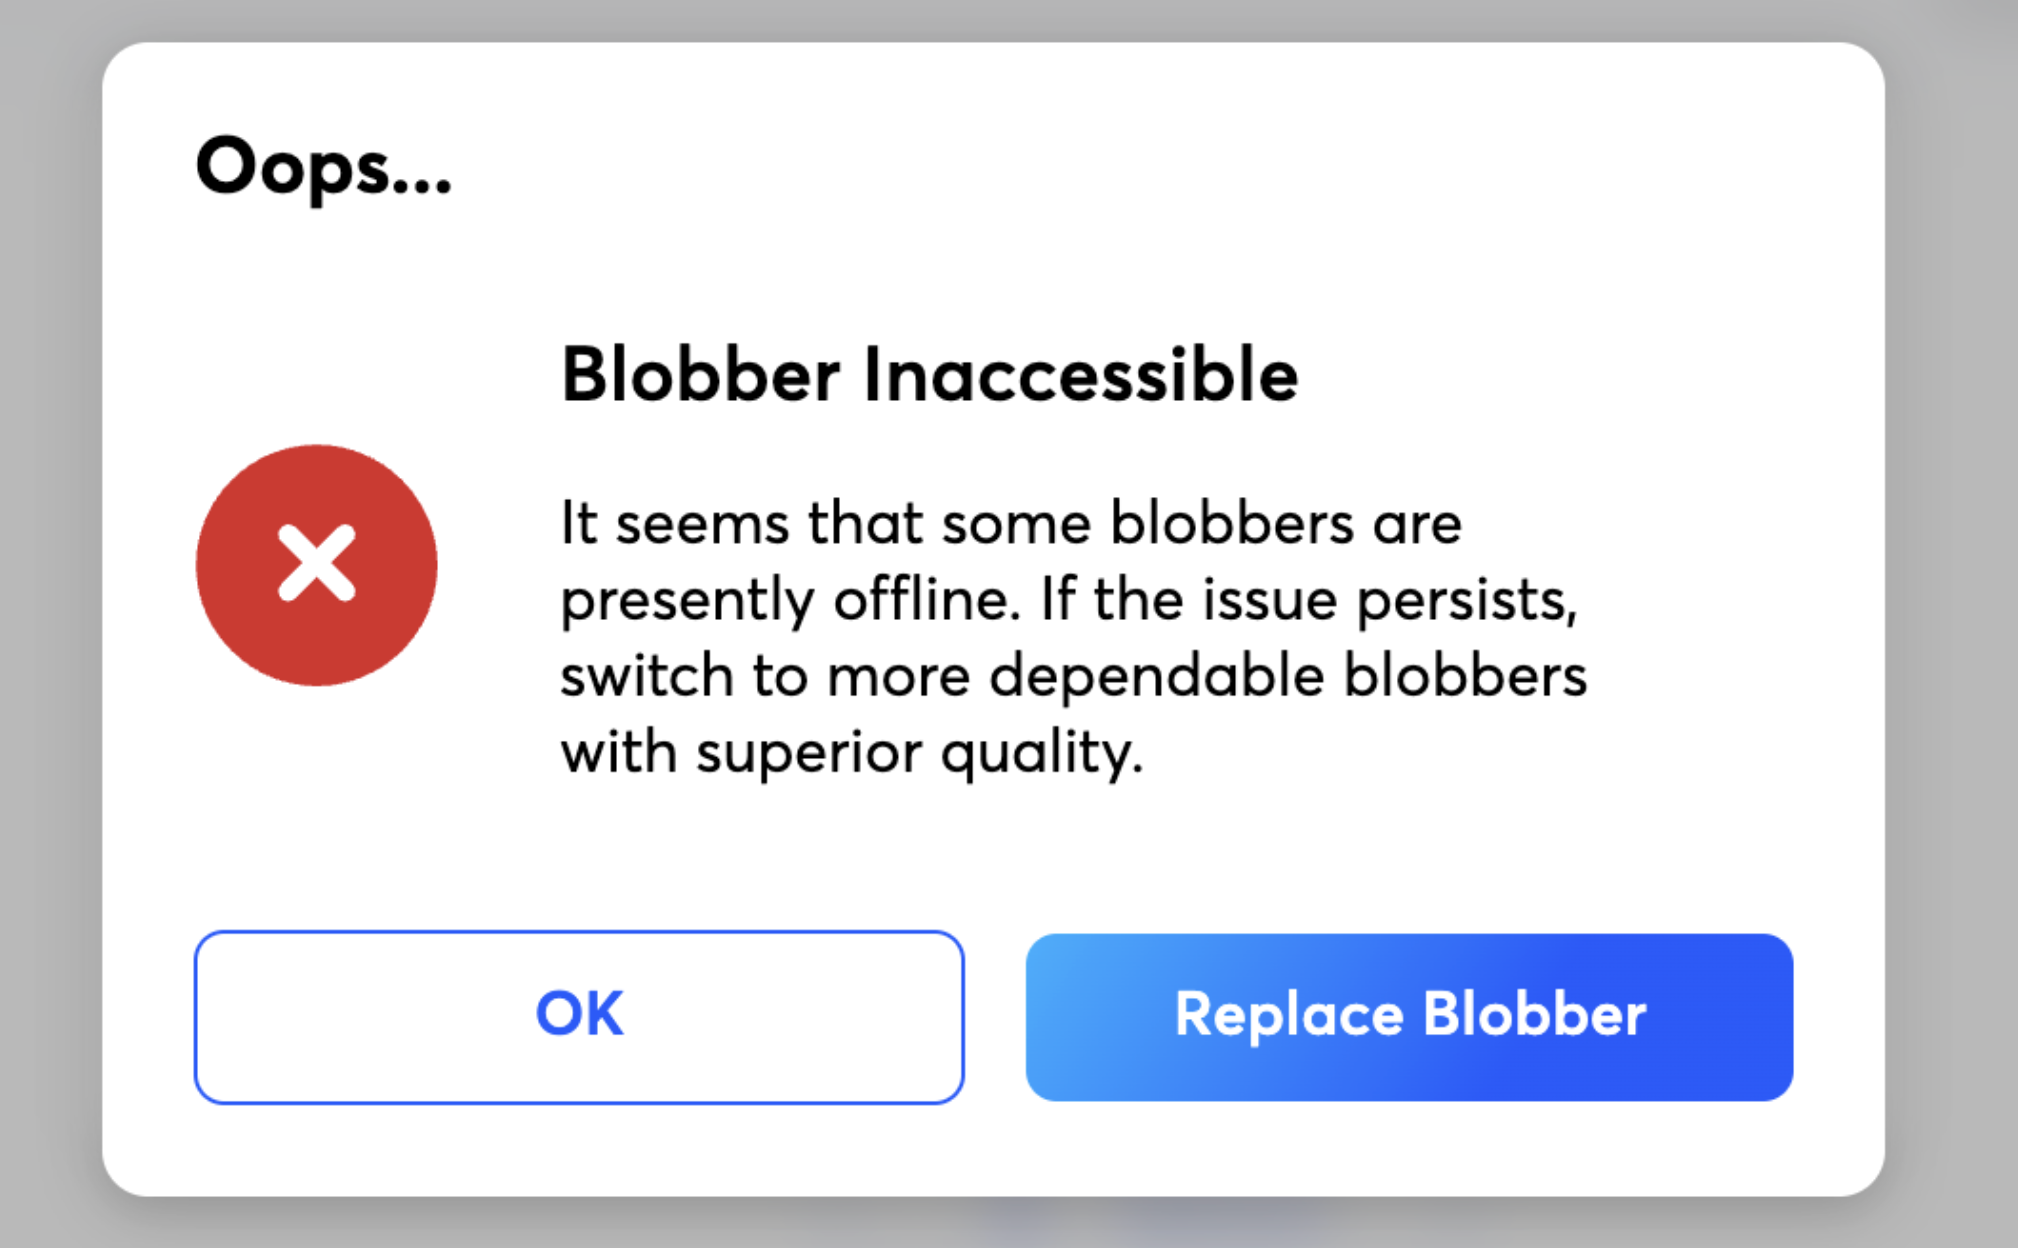Click the word "Inaccessible" in the heading

1080,375
